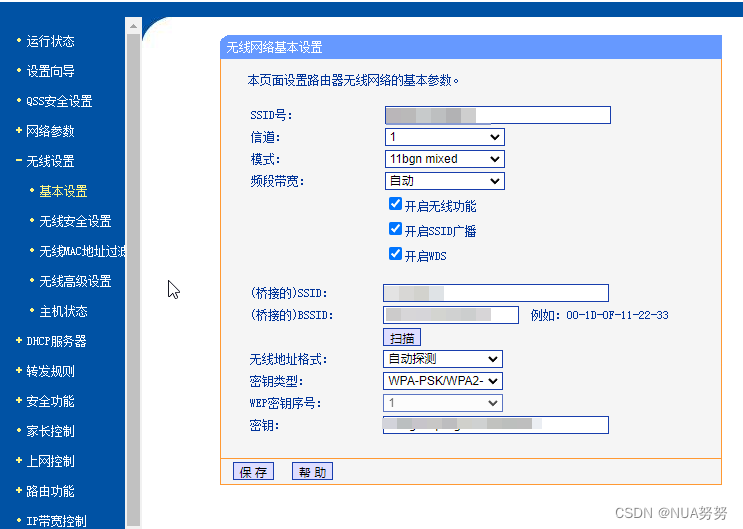Open 家长控制 in sidebar
The width and height of the screenshot is (743, 529).
(x=50, y=431)
